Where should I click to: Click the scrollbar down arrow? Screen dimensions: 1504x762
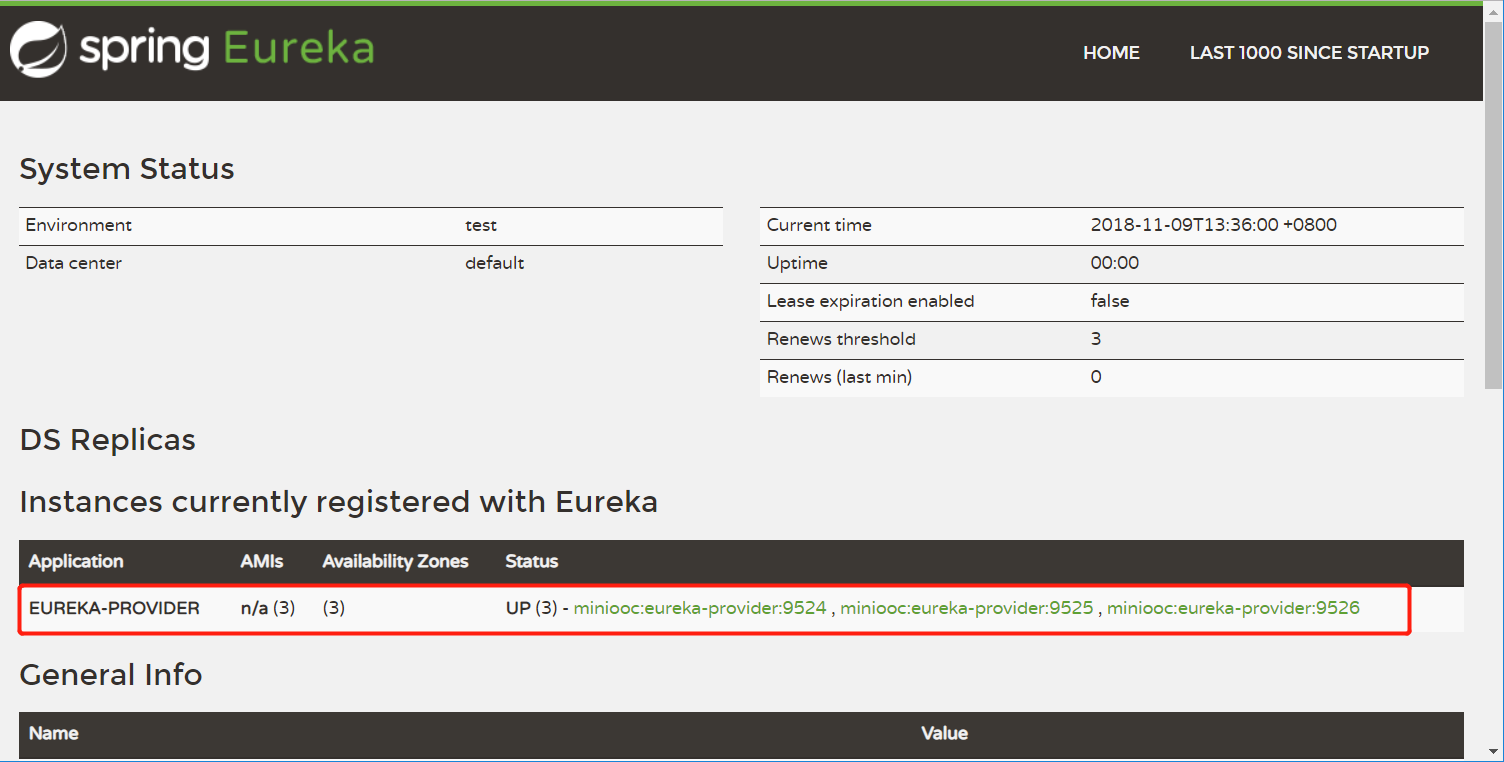click(x=1495, y=753)
